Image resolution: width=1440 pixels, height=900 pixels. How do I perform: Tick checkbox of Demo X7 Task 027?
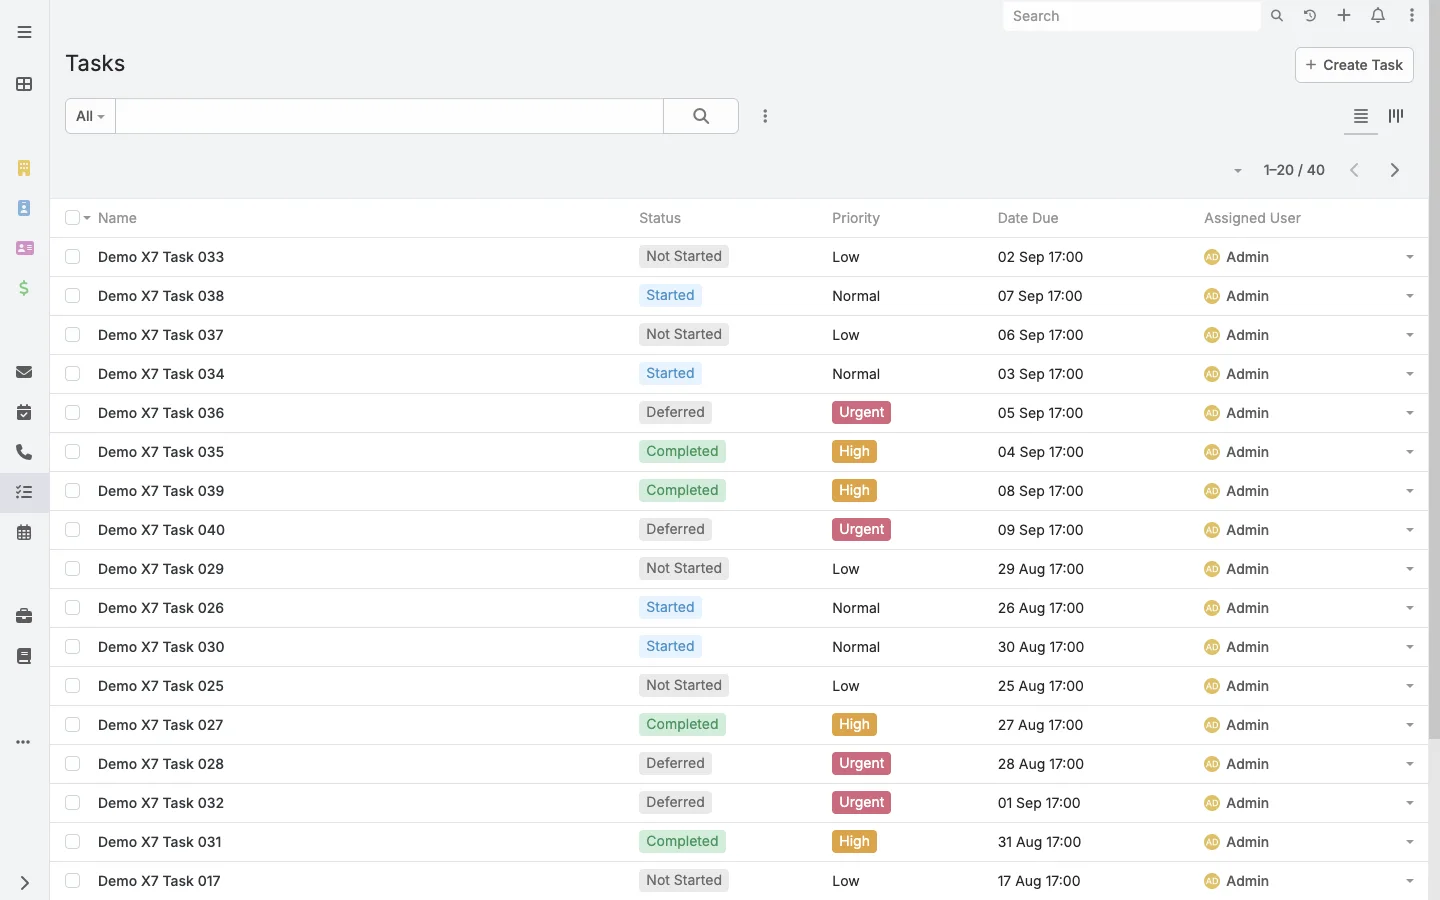click(72, 725)
